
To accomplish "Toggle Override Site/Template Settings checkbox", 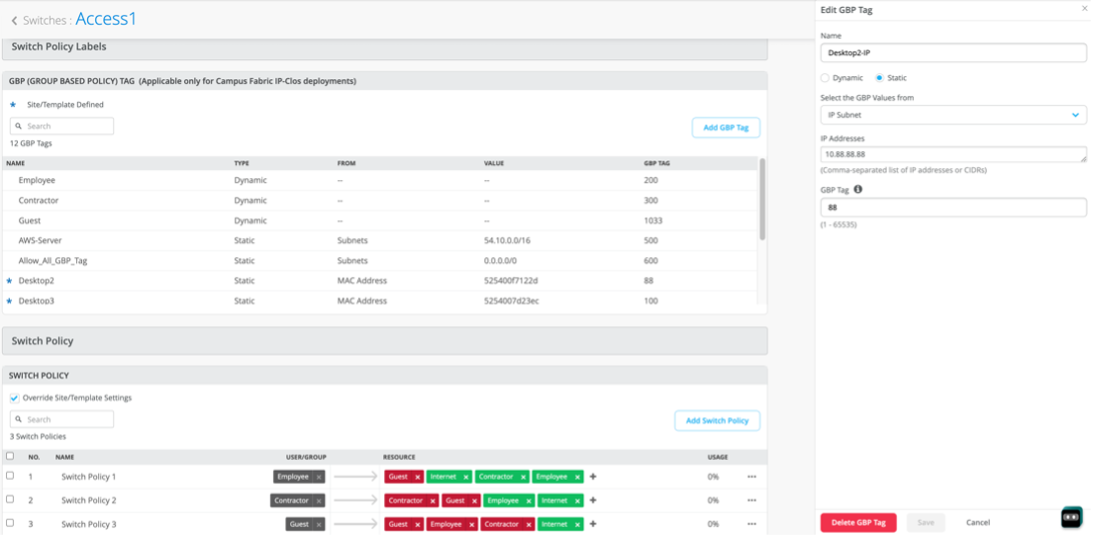I will point(14,398).
